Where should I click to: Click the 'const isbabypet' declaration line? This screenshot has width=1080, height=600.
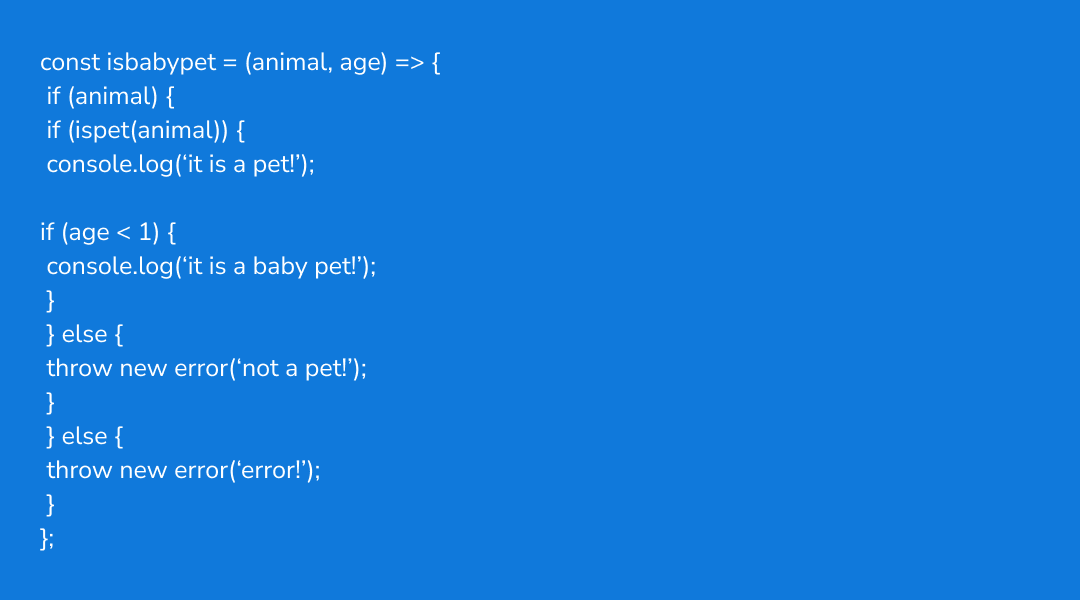pyautogui.click(x=240, y=63)
